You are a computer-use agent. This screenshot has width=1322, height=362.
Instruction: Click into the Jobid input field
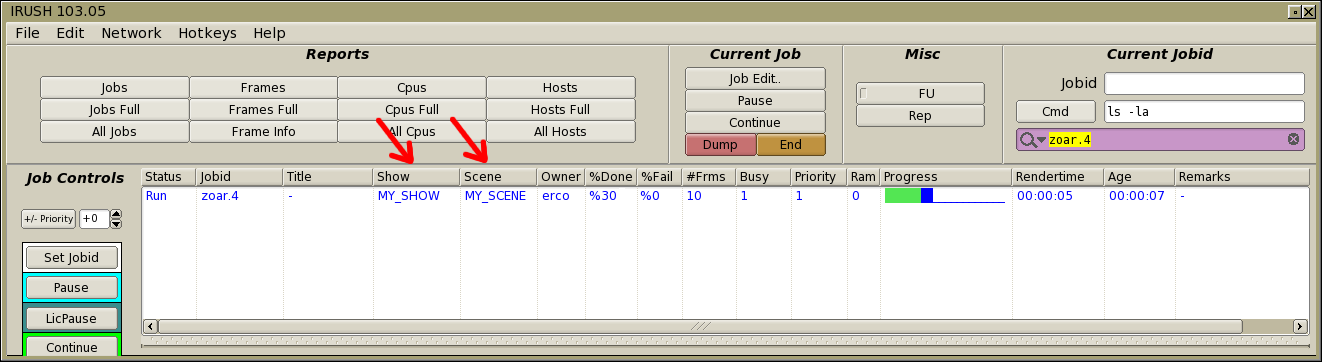coord(1204,83)
